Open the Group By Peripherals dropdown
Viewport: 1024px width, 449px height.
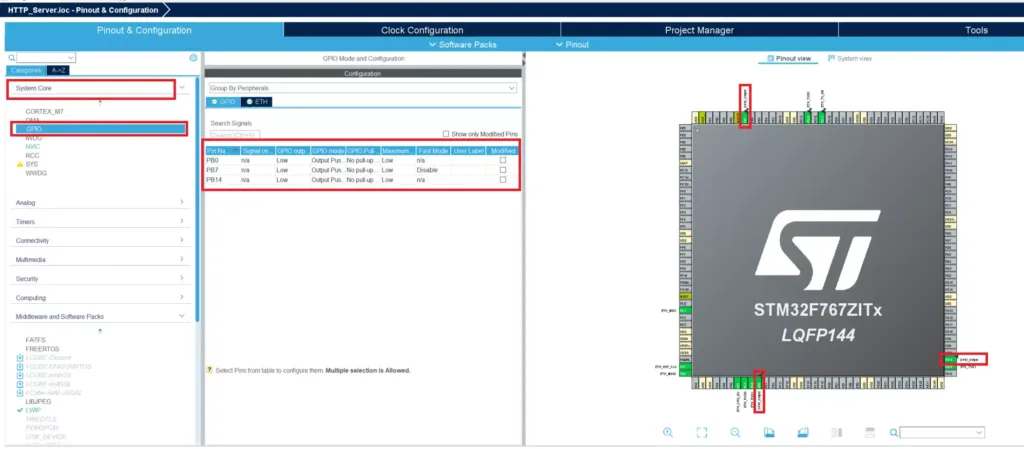[x=362, y=88]
